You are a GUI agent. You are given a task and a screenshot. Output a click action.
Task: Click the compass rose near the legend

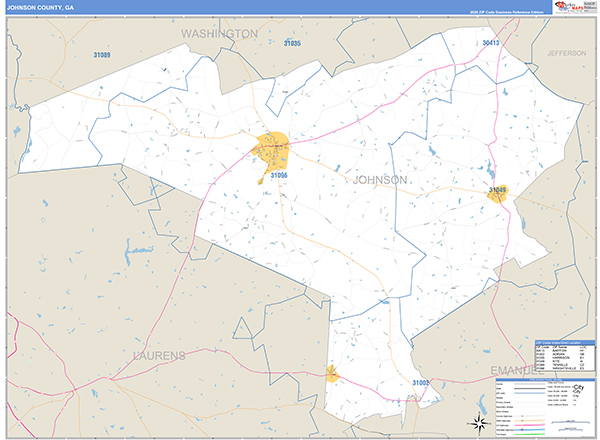[x=479, y=424]
